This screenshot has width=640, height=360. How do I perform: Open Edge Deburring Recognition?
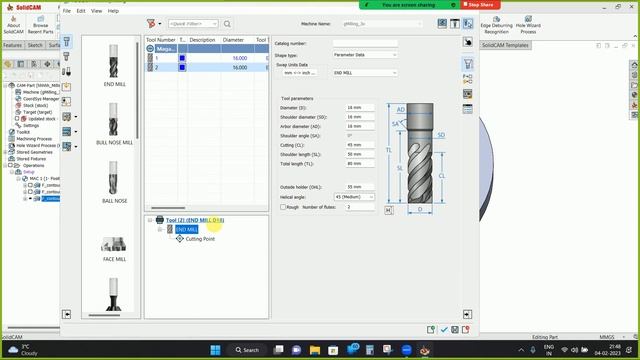point(496,25)
